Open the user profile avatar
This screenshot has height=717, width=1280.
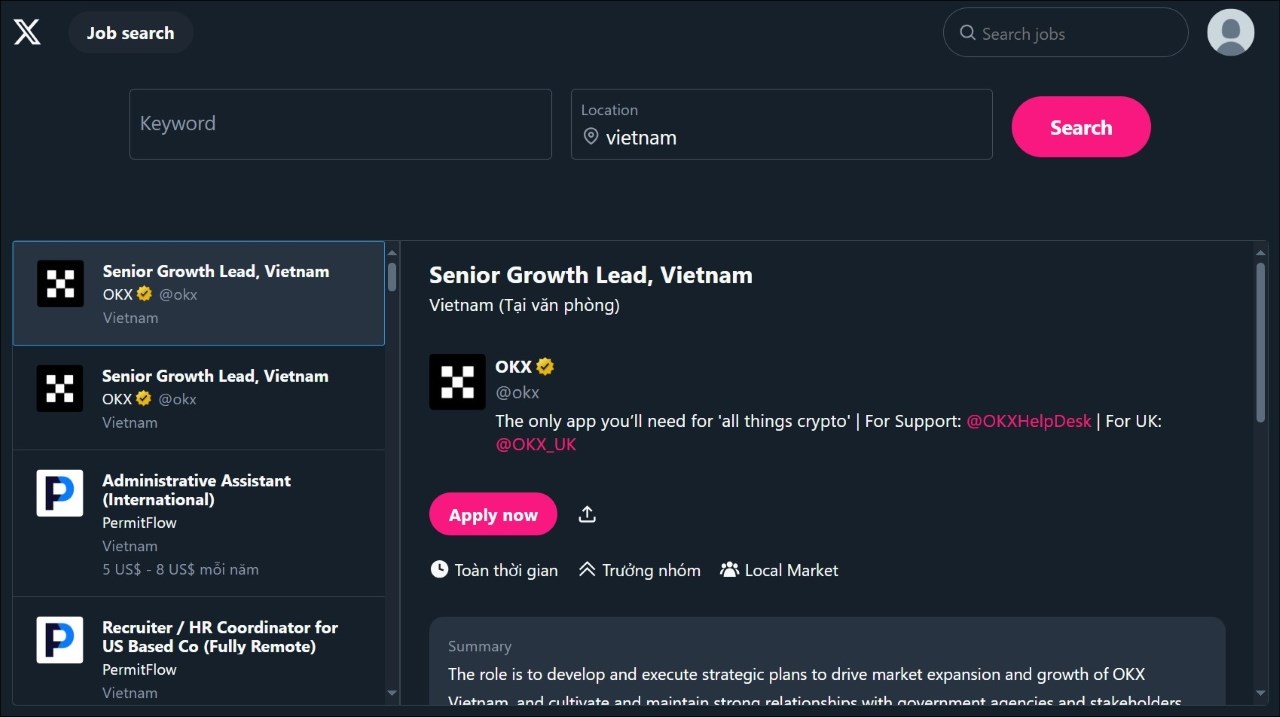[1231, 32]
